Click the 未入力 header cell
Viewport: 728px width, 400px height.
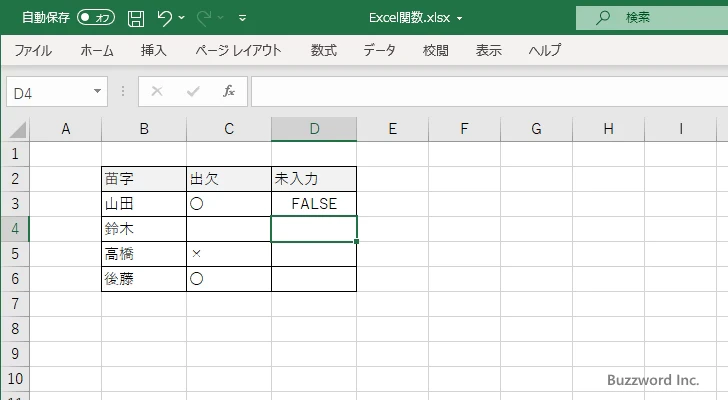point(314,179)
